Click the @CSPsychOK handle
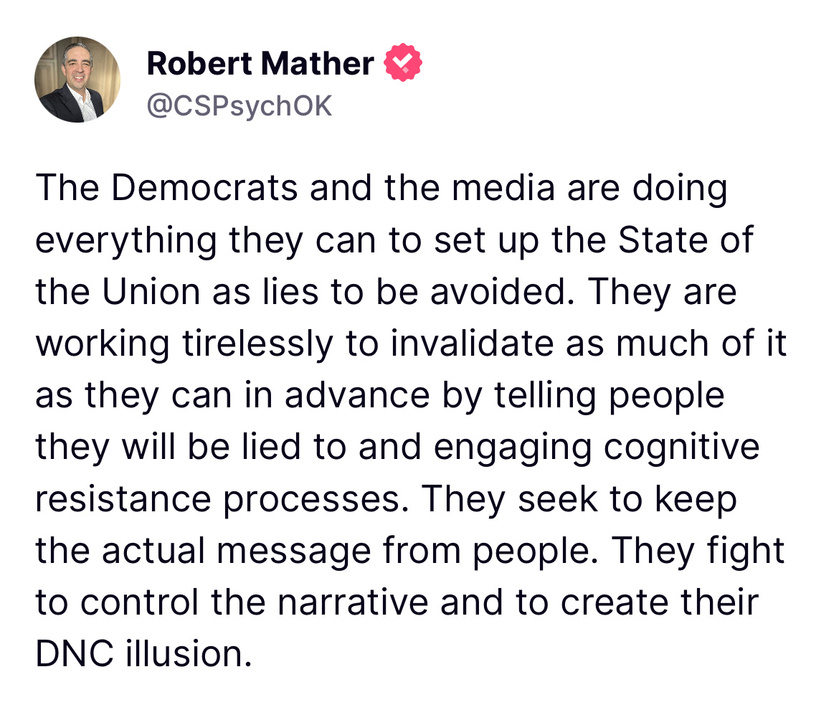 (x=239, y=106)
